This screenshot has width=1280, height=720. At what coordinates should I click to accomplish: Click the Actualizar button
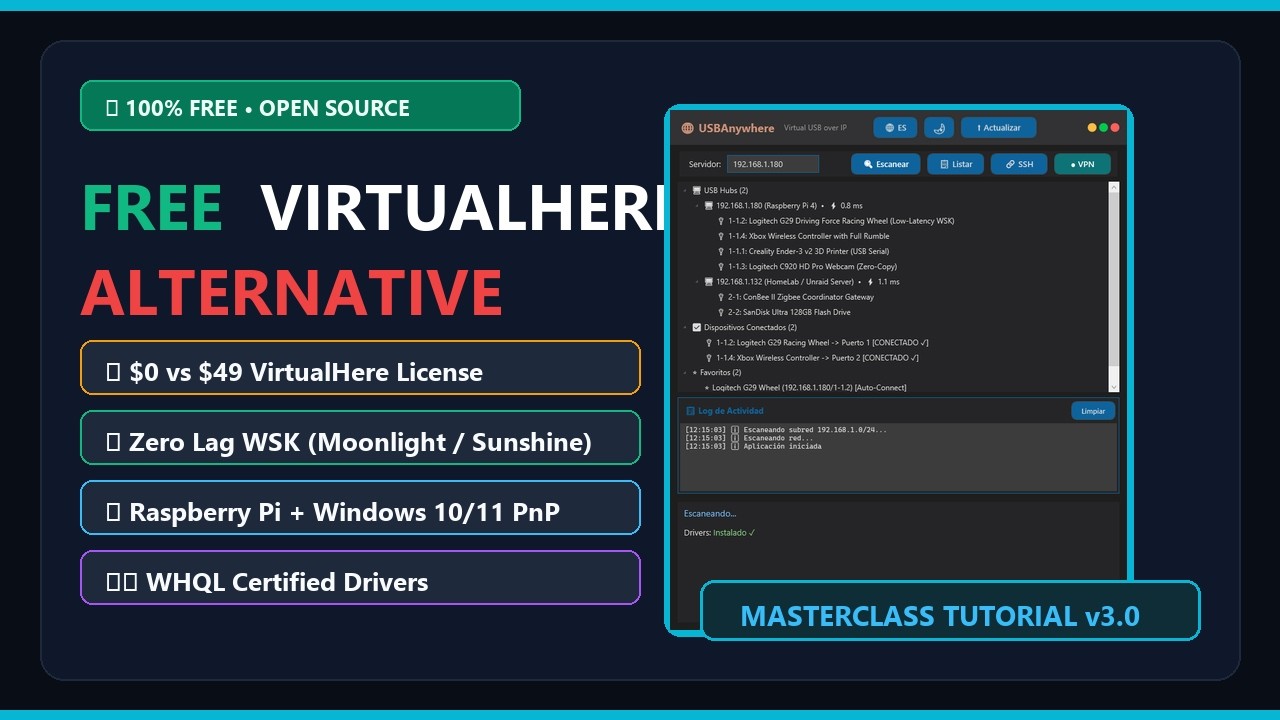click(998, 128)
